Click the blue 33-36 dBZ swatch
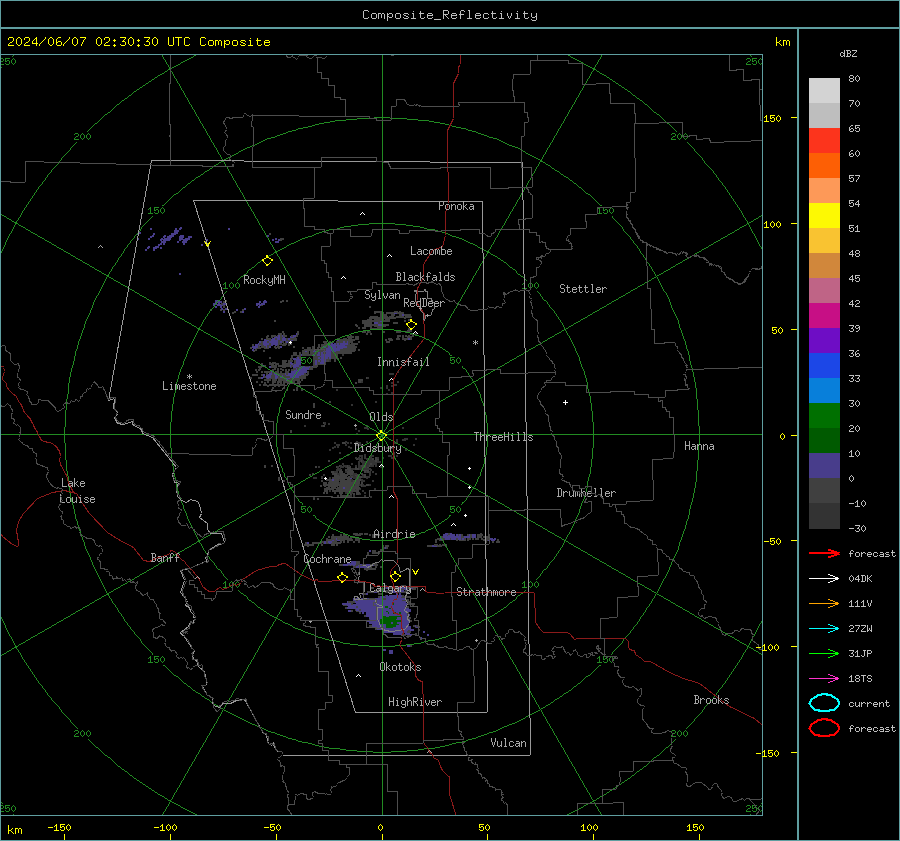This screenshot has width=900, height=841. 824,366
